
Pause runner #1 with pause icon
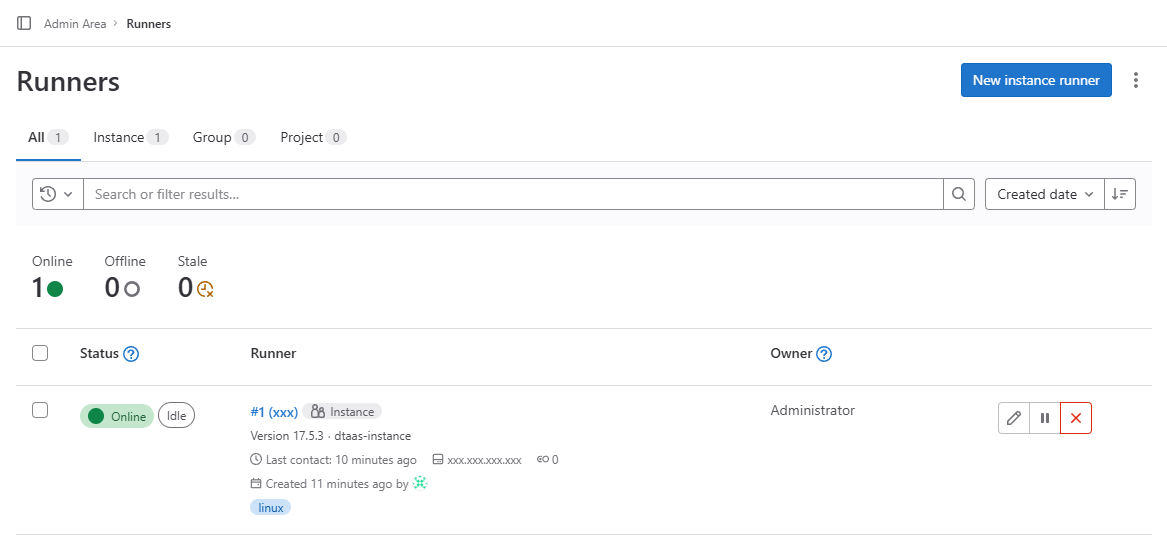[1045, 418]
